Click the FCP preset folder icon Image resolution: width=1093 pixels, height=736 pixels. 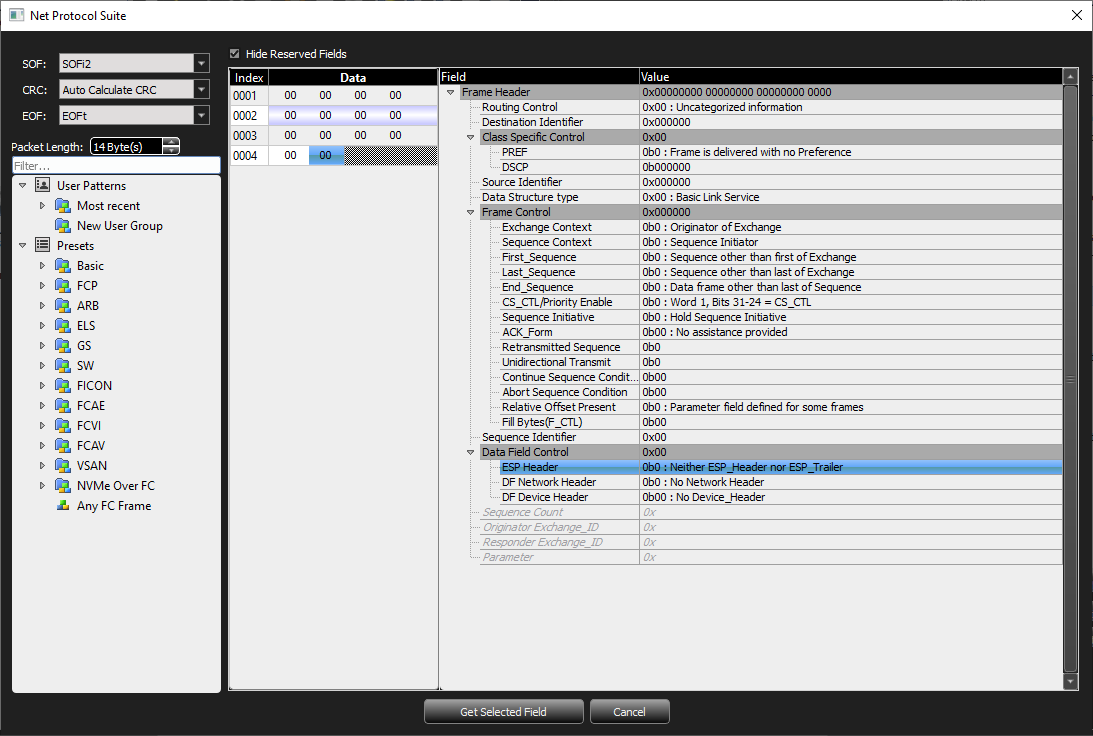click(x=63, y=286)
